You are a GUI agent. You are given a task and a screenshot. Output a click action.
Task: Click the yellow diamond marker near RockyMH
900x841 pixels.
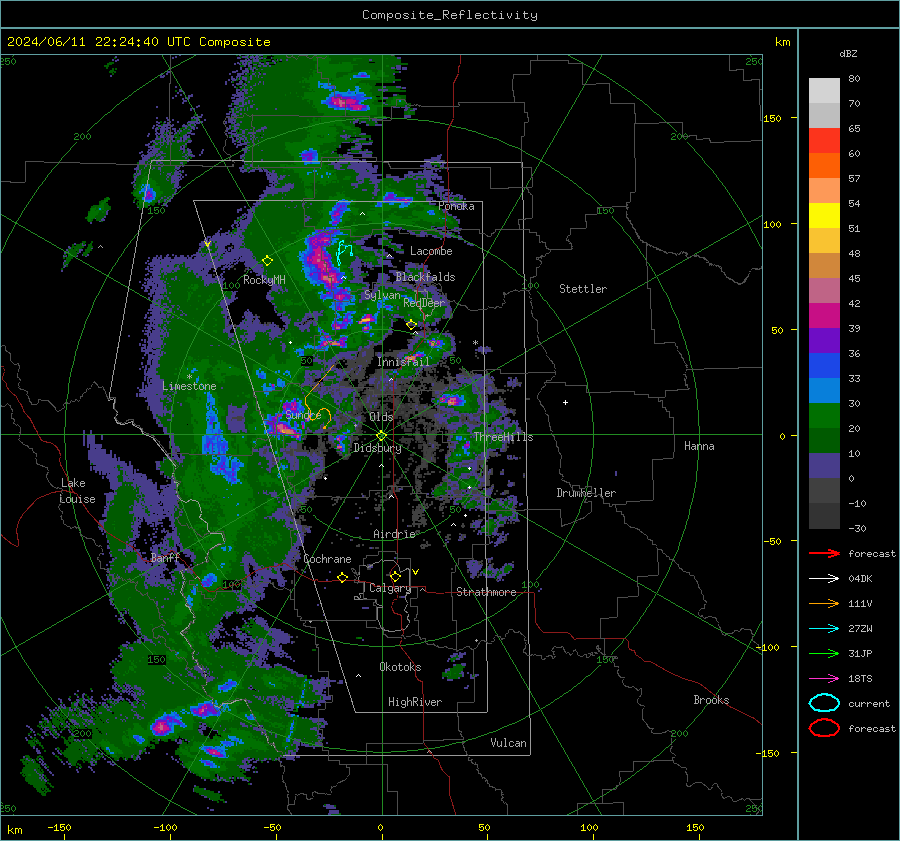[x=267, y=261]
